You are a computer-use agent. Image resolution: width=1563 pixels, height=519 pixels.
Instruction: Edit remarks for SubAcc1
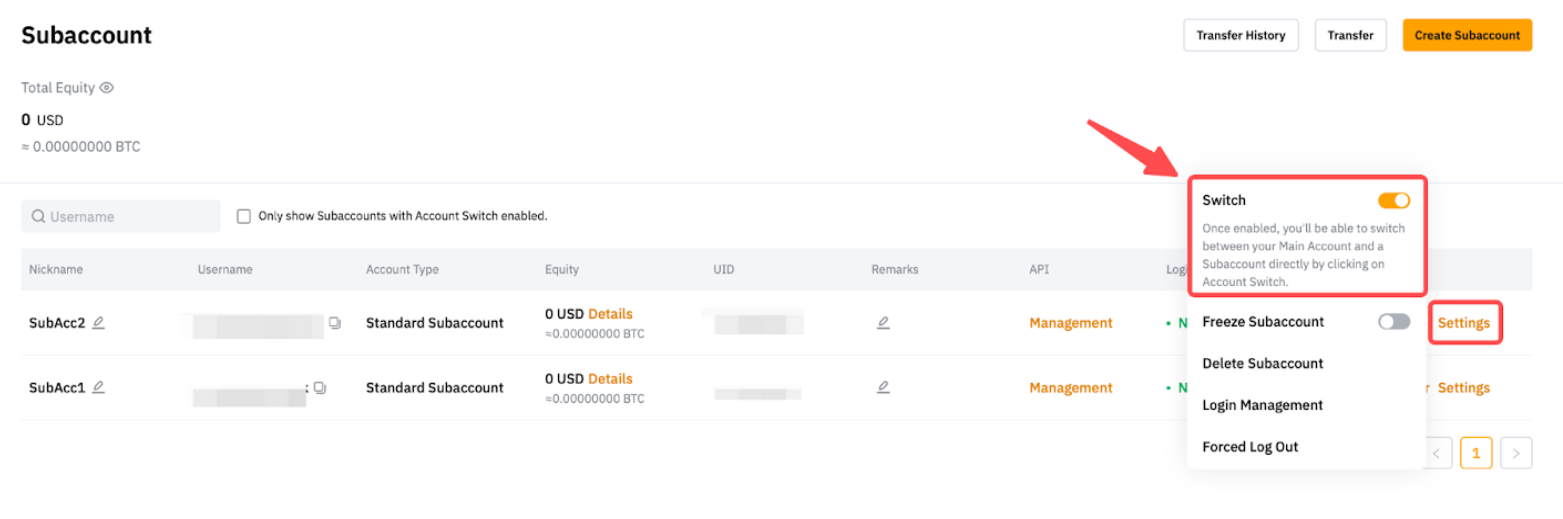tap(883, 387)
